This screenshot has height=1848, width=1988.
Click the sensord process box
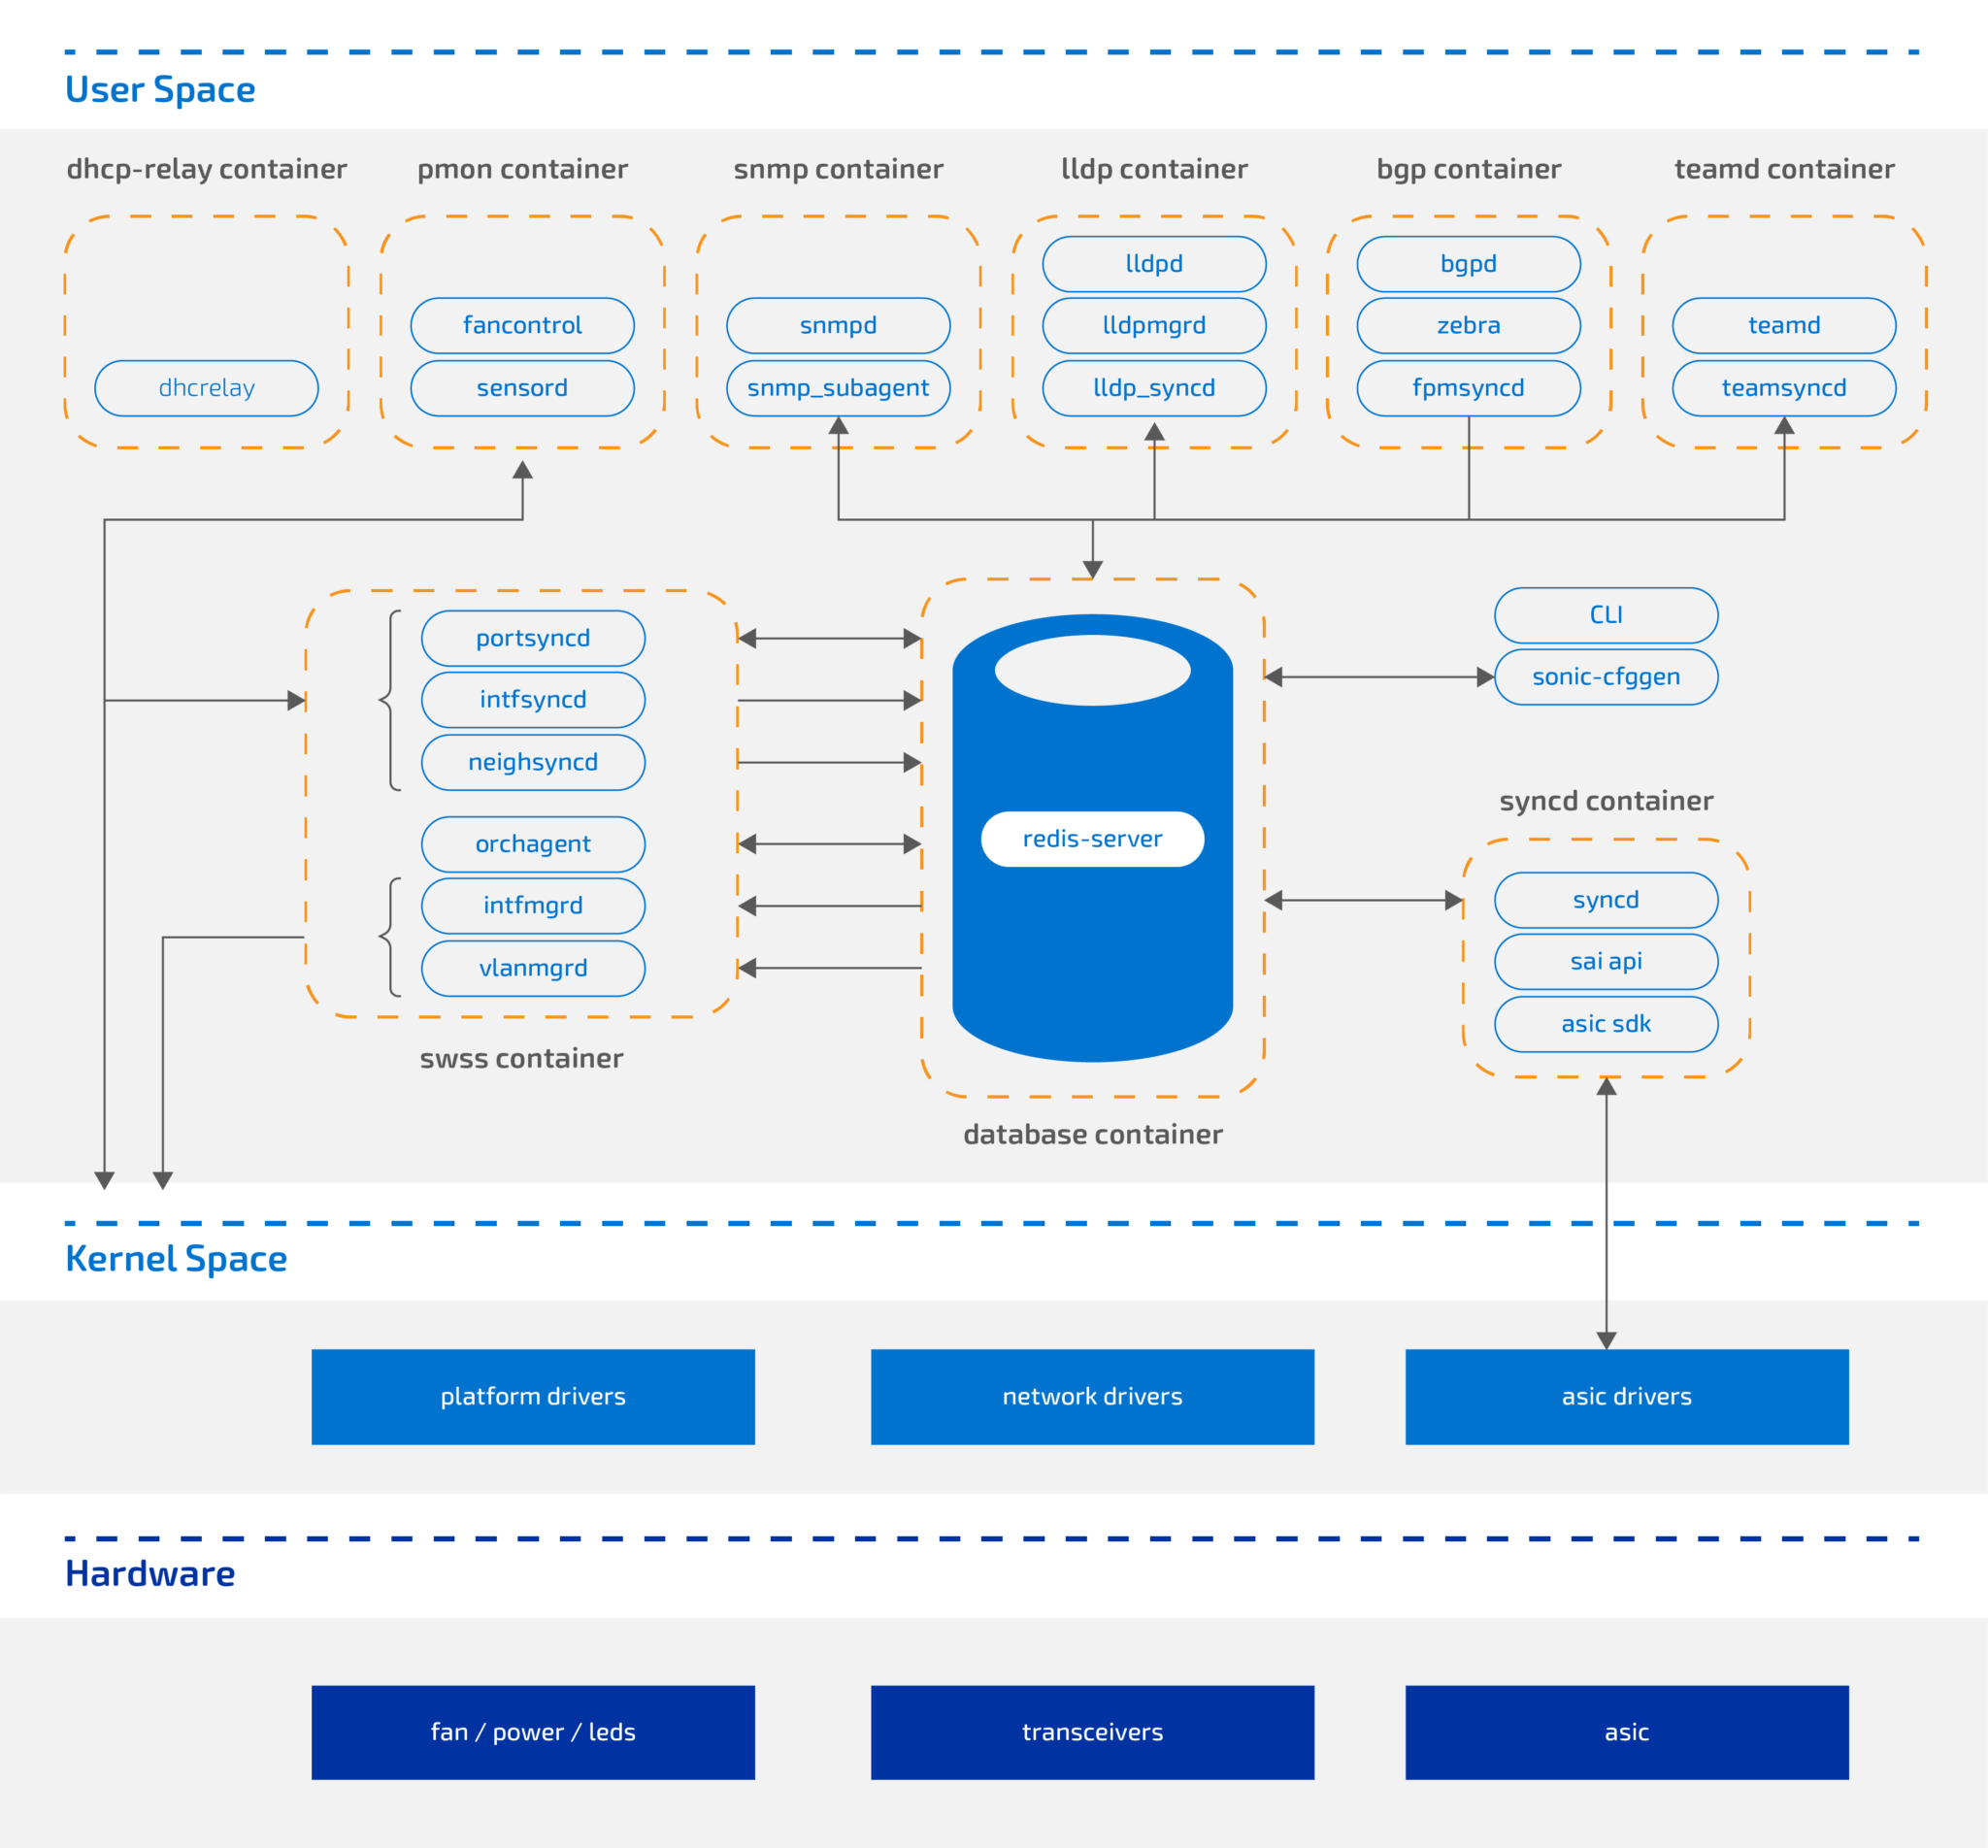pyautogui.click(x=522, y=388)
